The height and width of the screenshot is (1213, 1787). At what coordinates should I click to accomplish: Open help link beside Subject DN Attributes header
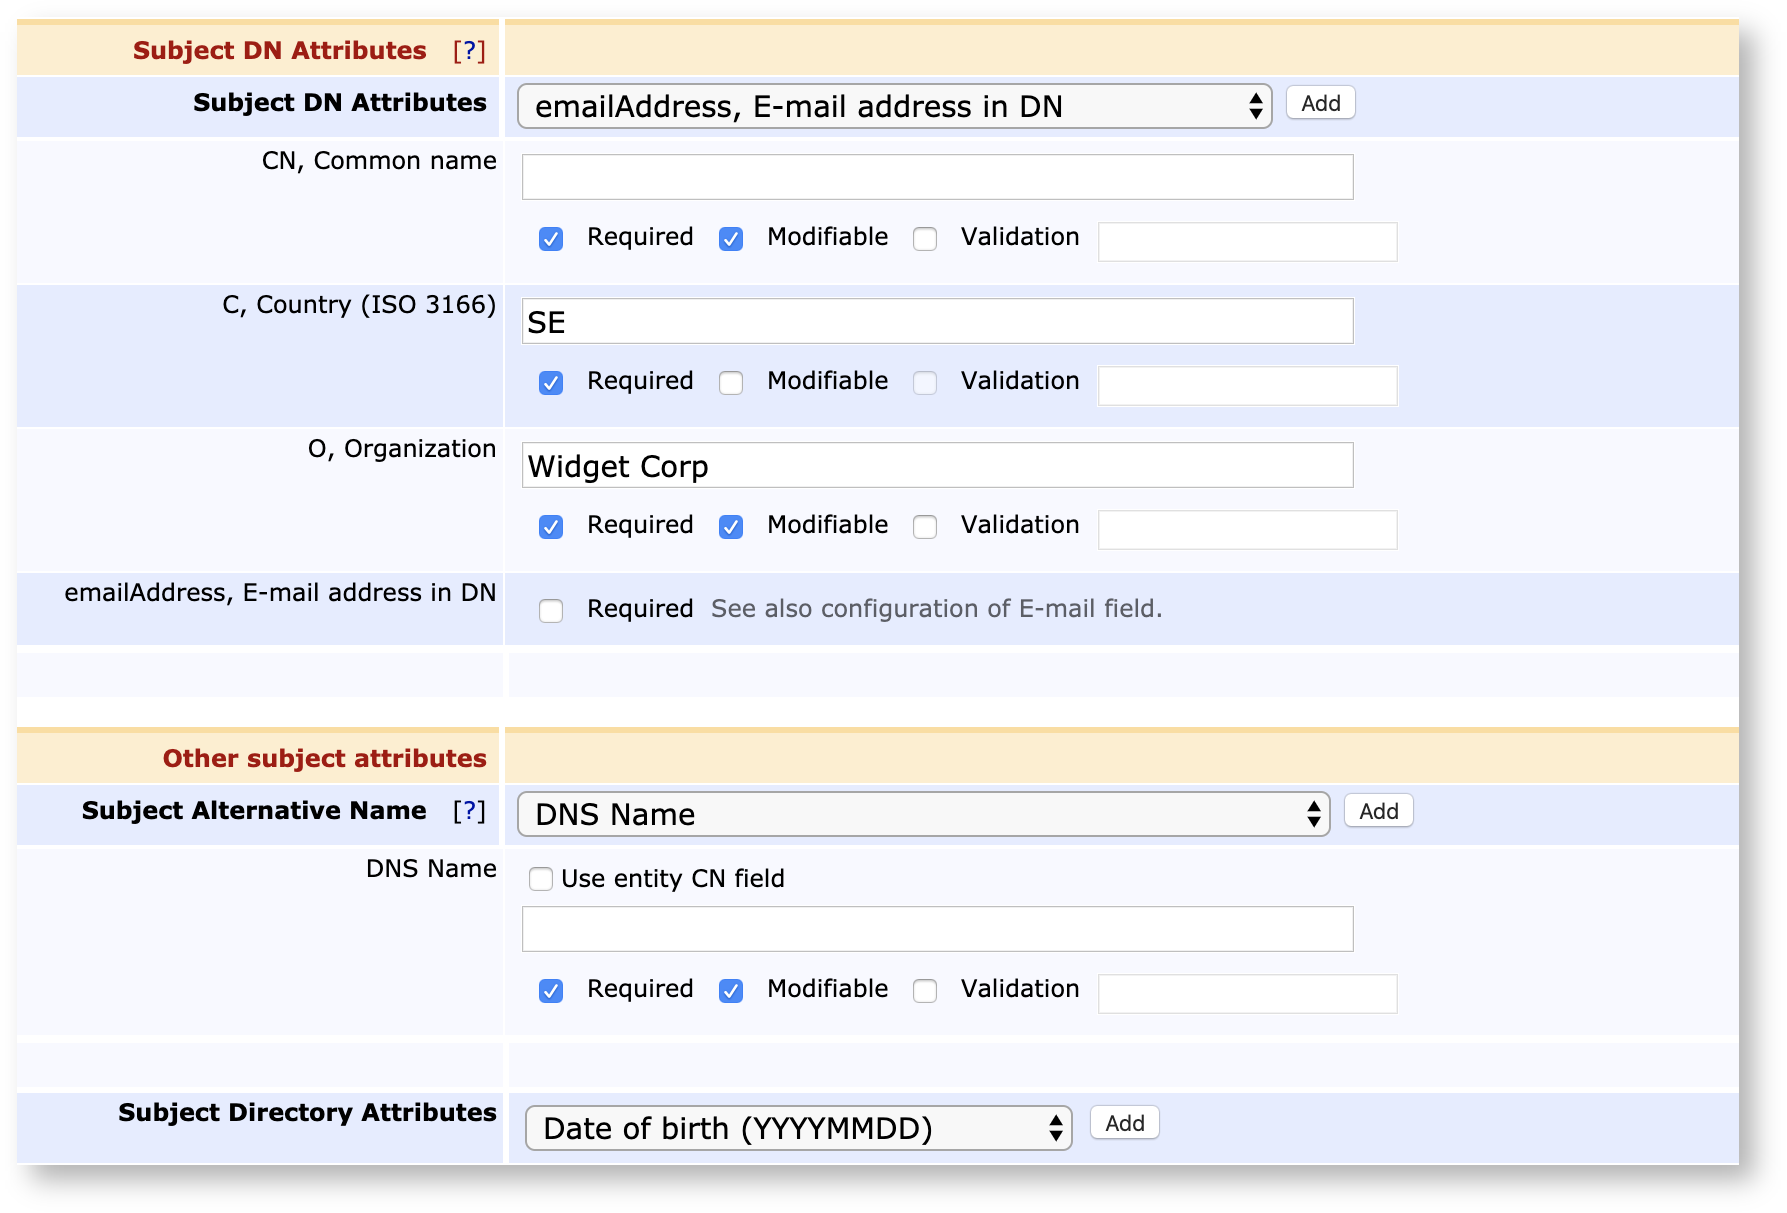pos(468,51)
